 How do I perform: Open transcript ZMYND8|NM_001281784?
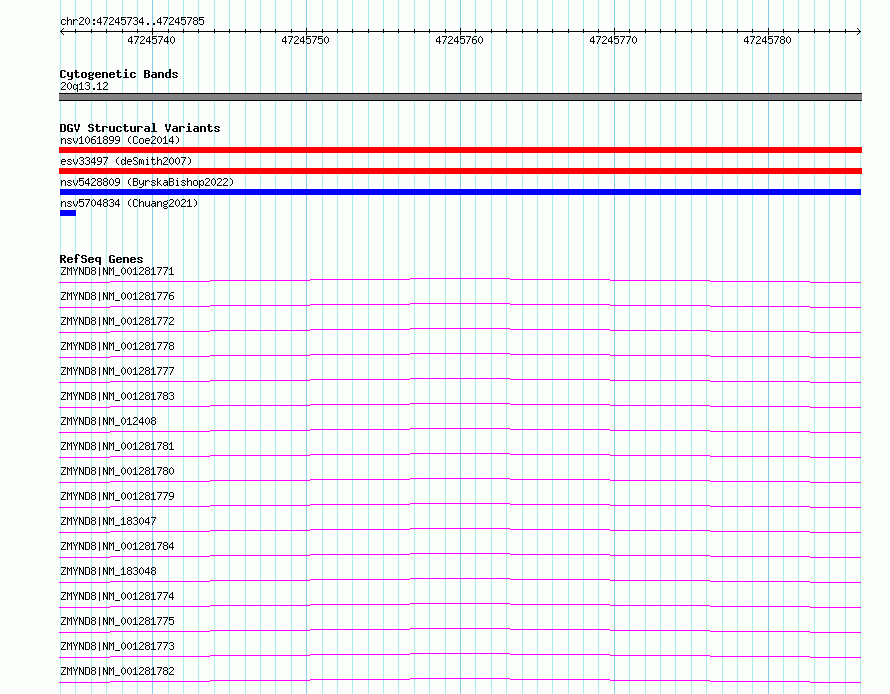[117, 546]
